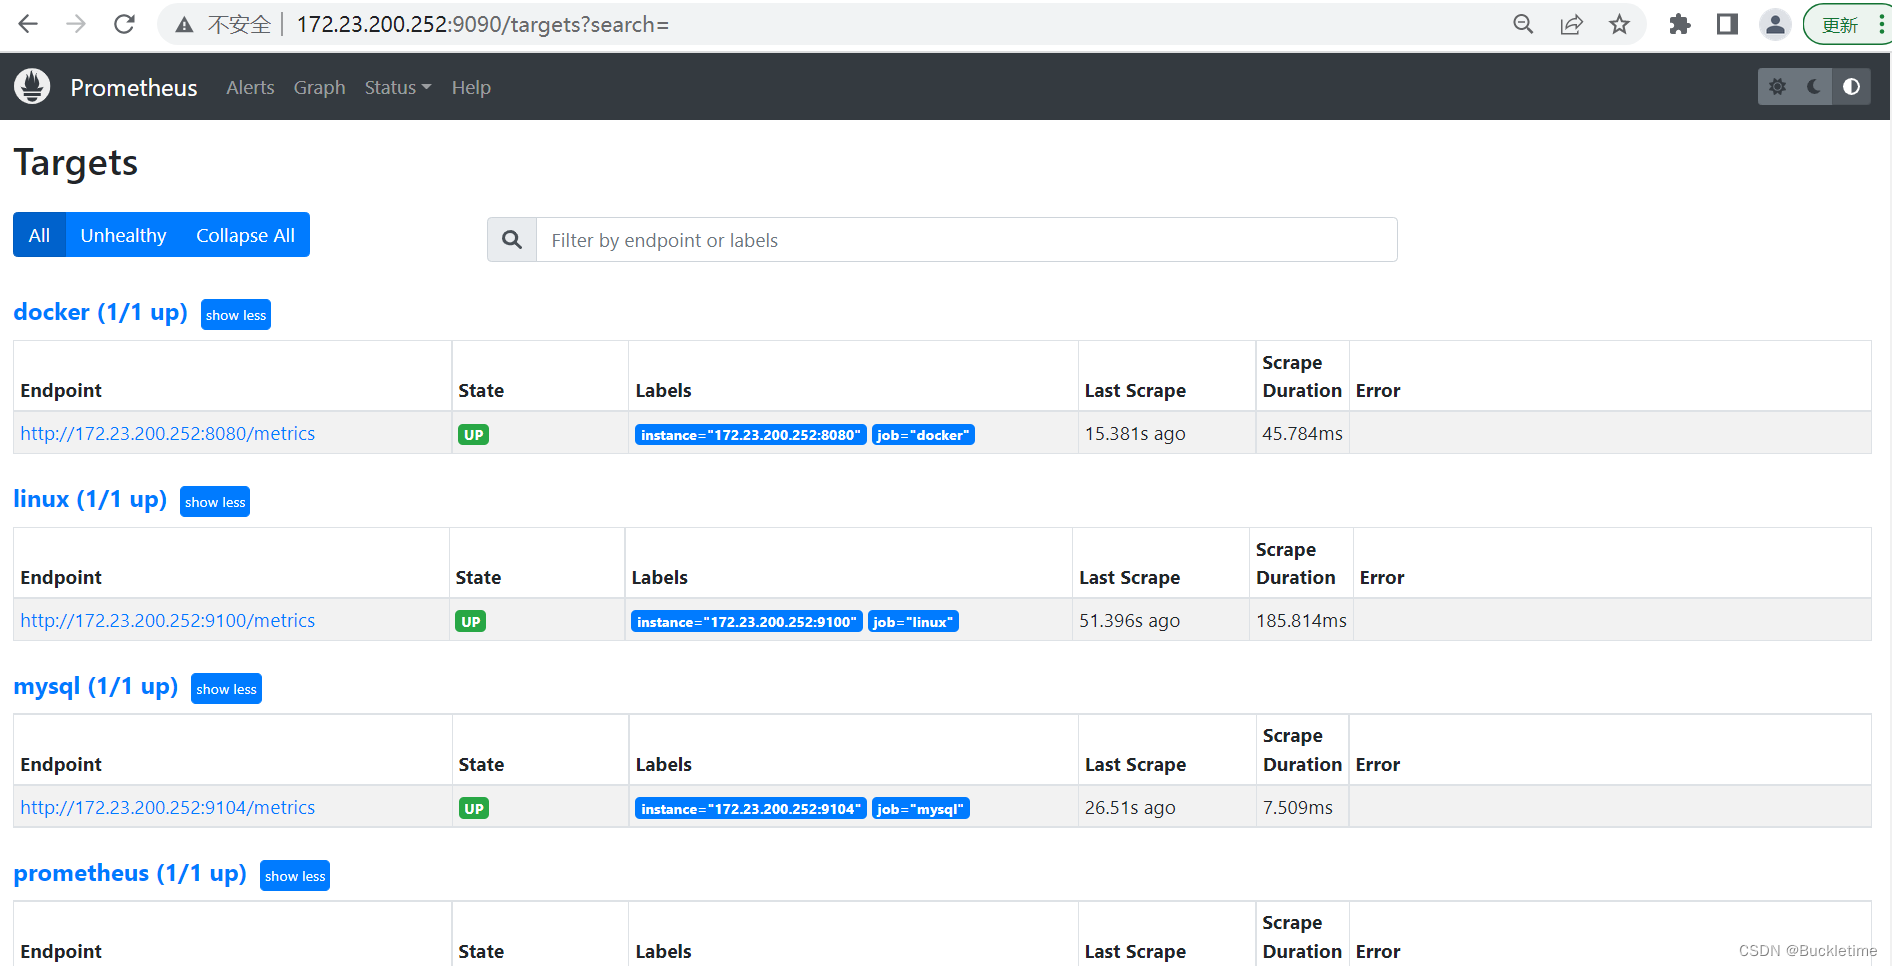Open the docker (1/1 up) heading link
Viewport: 1892px width, 966px height.
(x=100, y=312)
